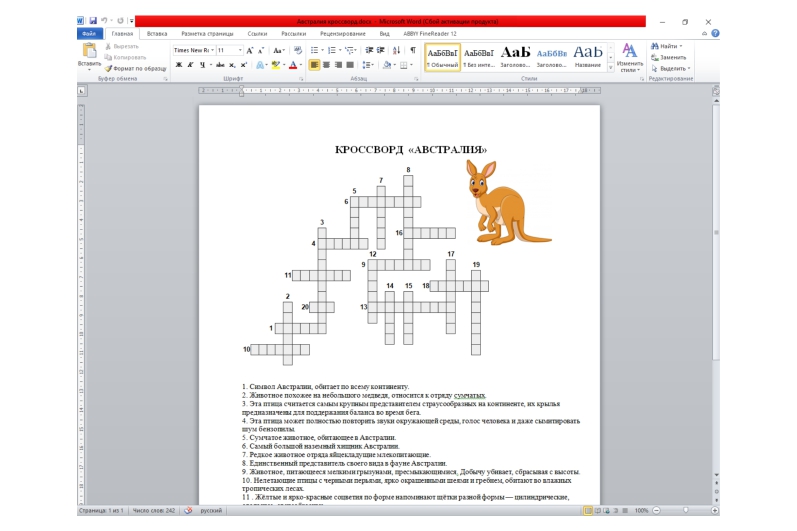Increase paragraph indent

coord(381,50)
